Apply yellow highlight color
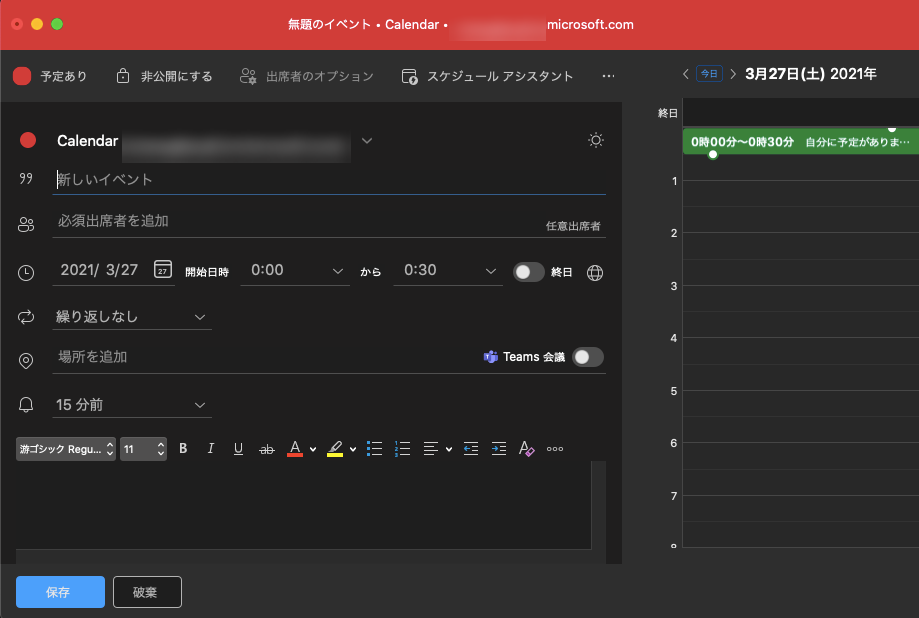Screen dimensions: 919x618 point(335,449)
